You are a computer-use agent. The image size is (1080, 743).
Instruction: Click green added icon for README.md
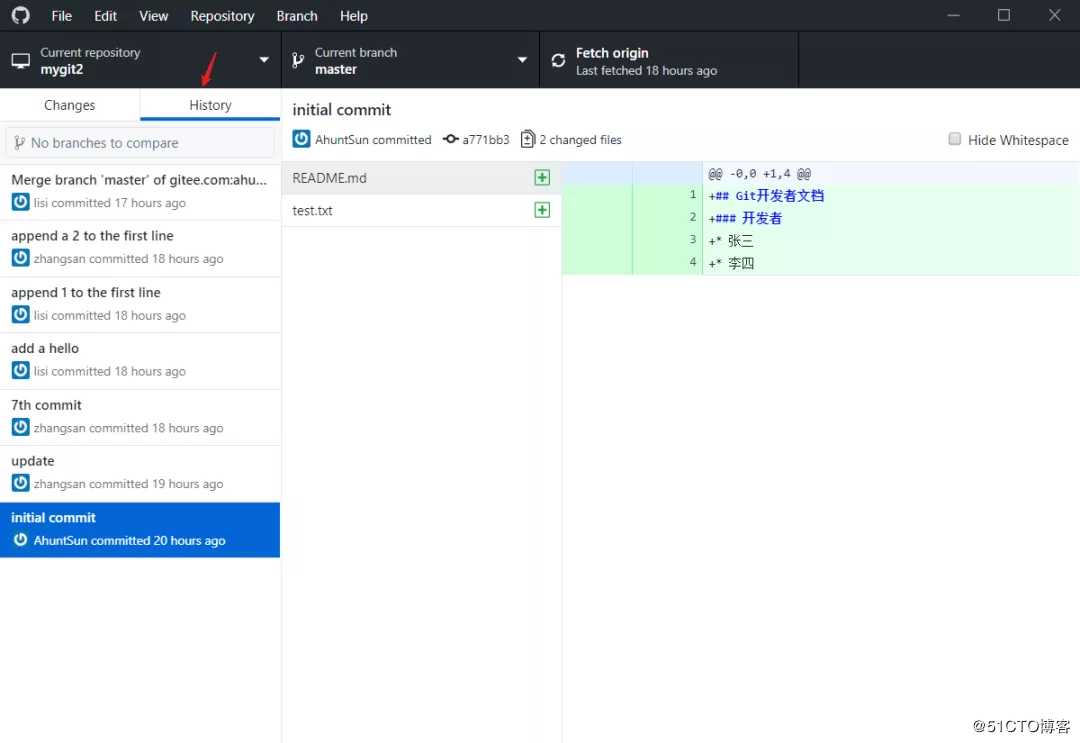[542, 178]
